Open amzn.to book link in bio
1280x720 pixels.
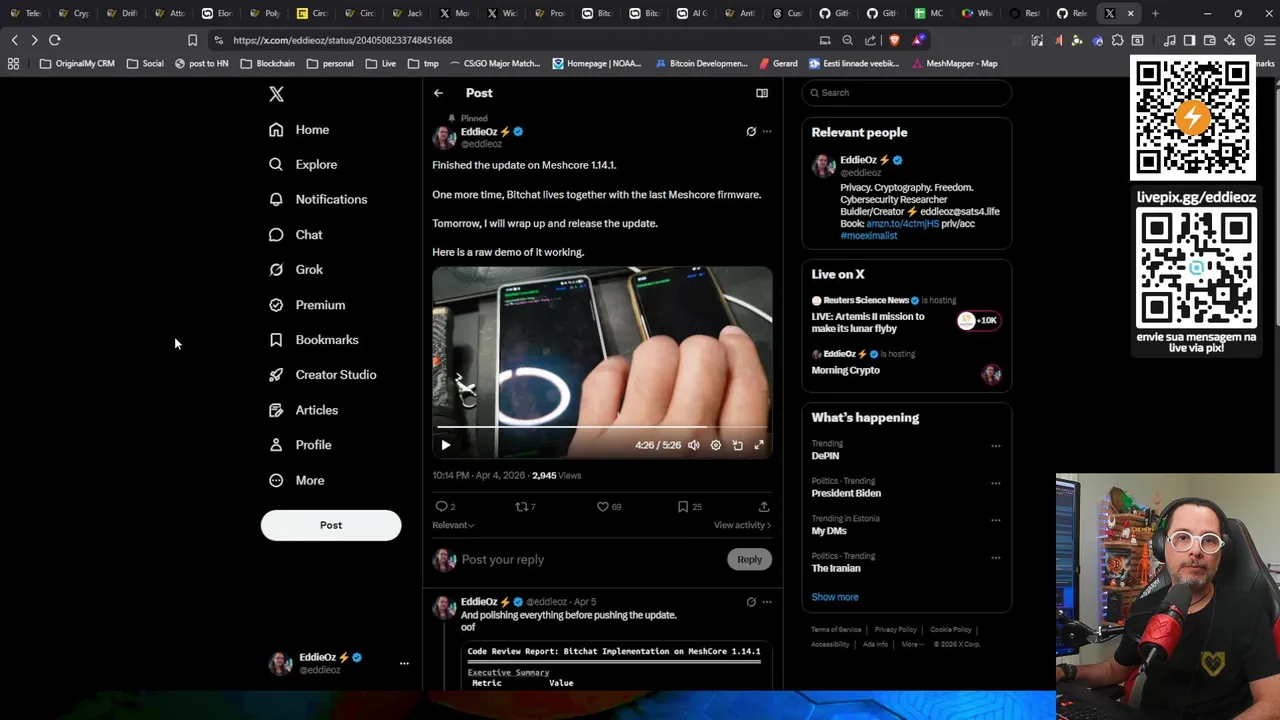click(903, 224)
